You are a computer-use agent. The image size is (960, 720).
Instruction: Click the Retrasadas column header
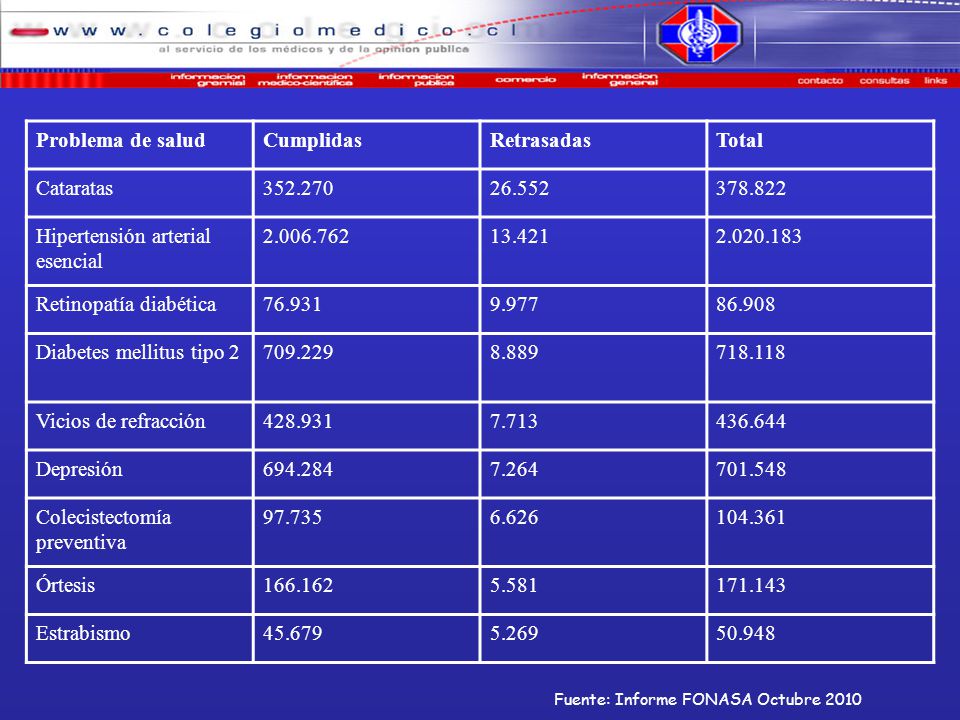click(x=540, y=140)
